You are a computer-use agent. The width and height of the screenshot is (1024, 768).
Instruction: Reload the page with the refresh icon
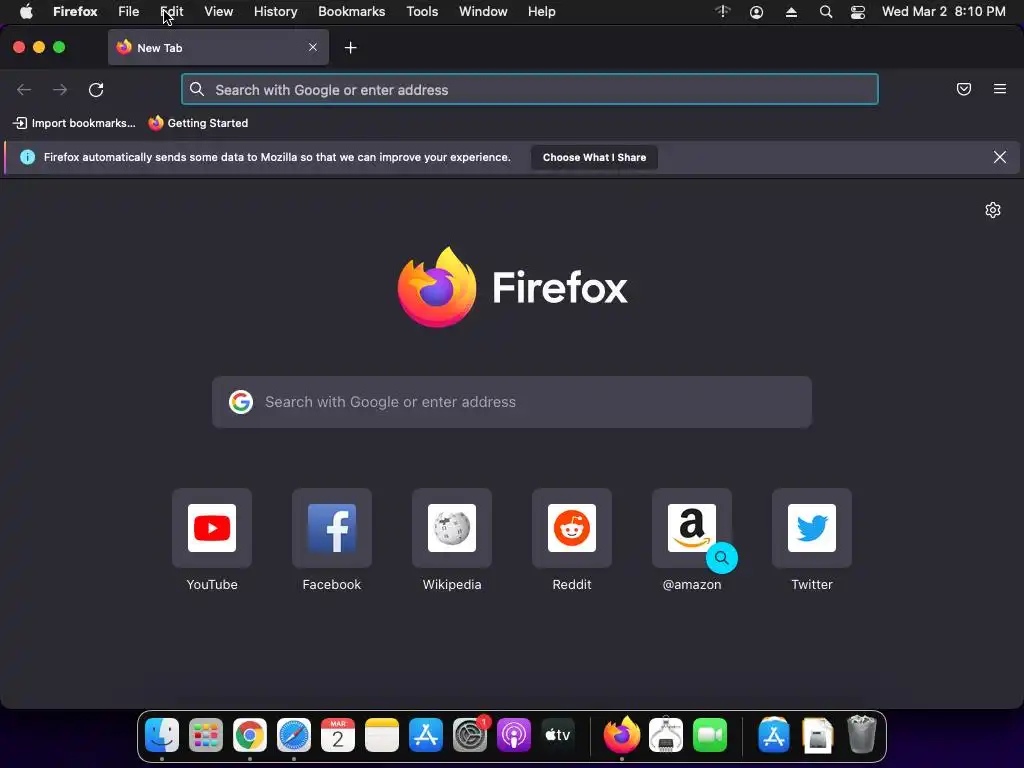[96, 89]
